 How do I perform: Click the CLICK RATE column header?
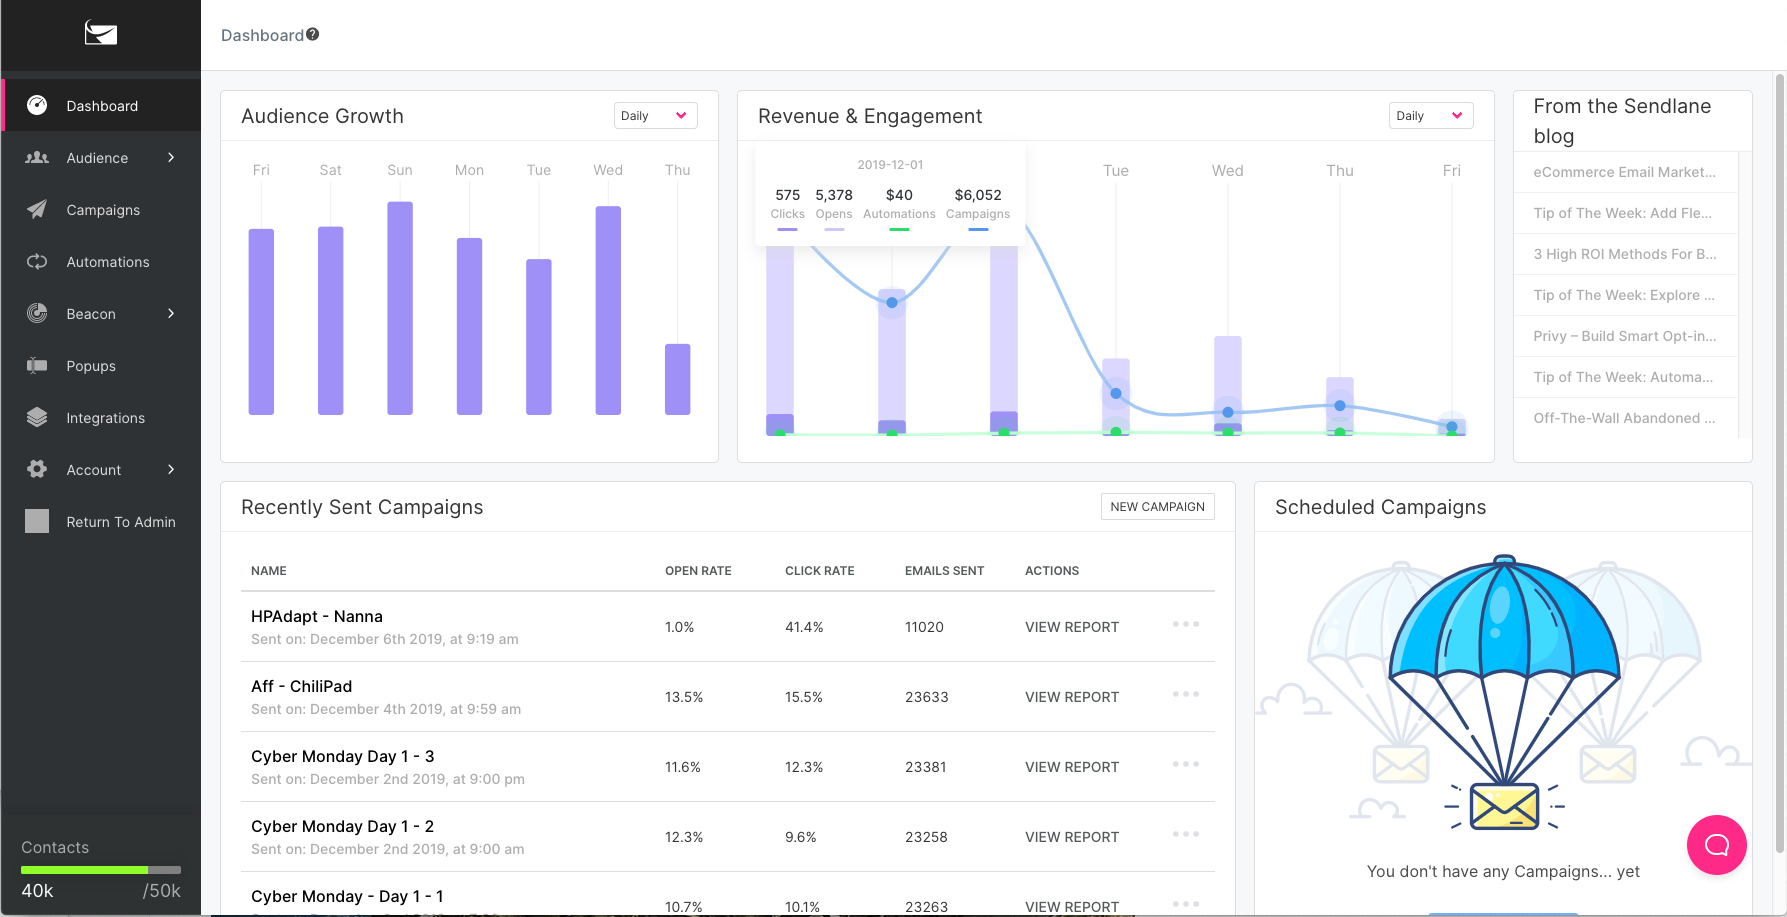tap(819, 571)
